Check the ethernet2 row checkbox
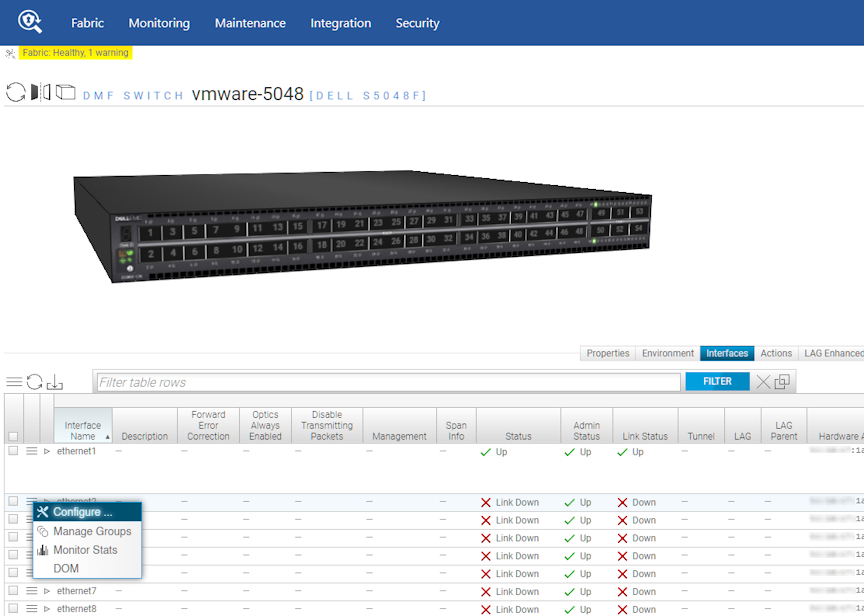 click(x=13, y=501)
